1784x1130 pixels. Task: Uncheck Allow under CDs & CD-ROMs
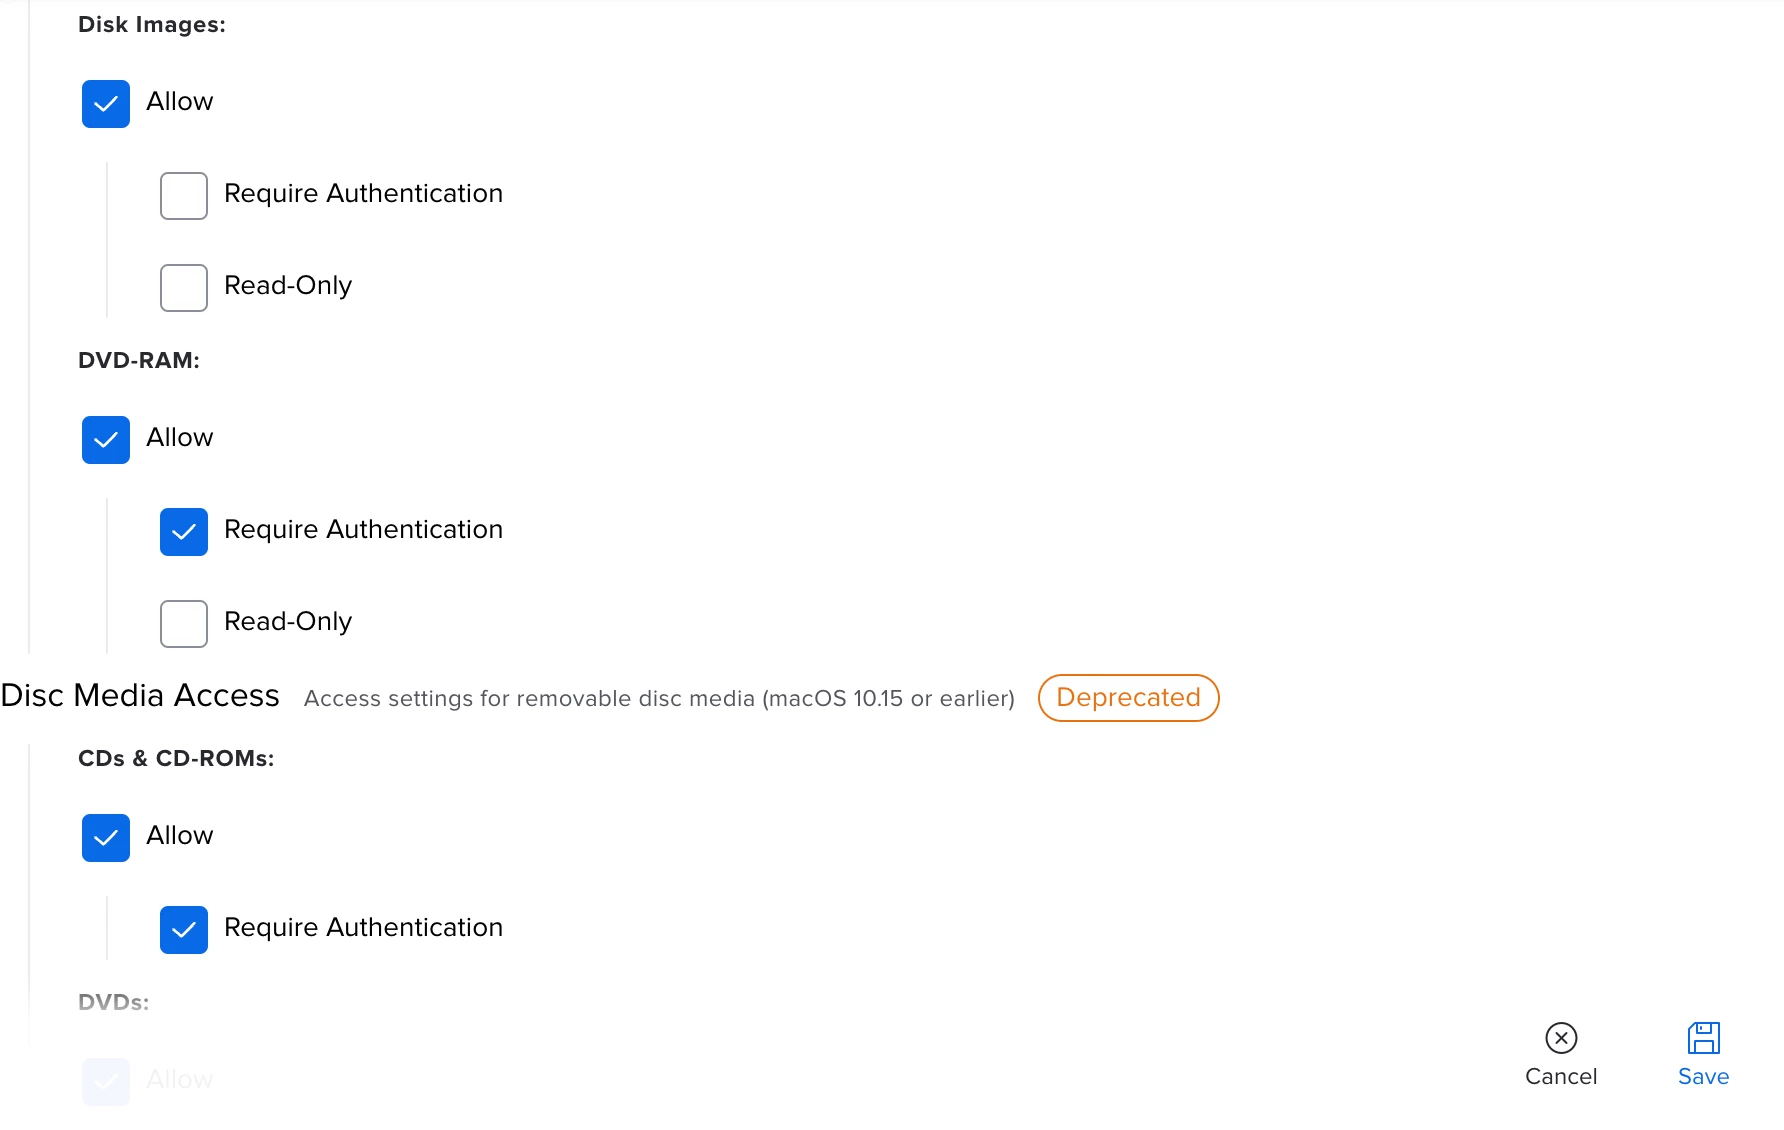coord(106,838)
